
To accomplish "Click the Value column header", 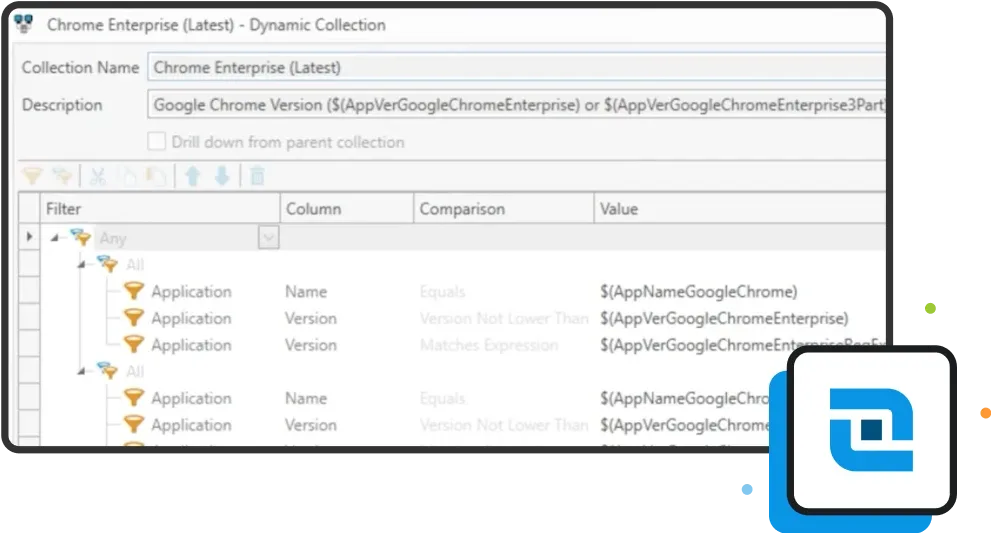I will coord(739,209).
